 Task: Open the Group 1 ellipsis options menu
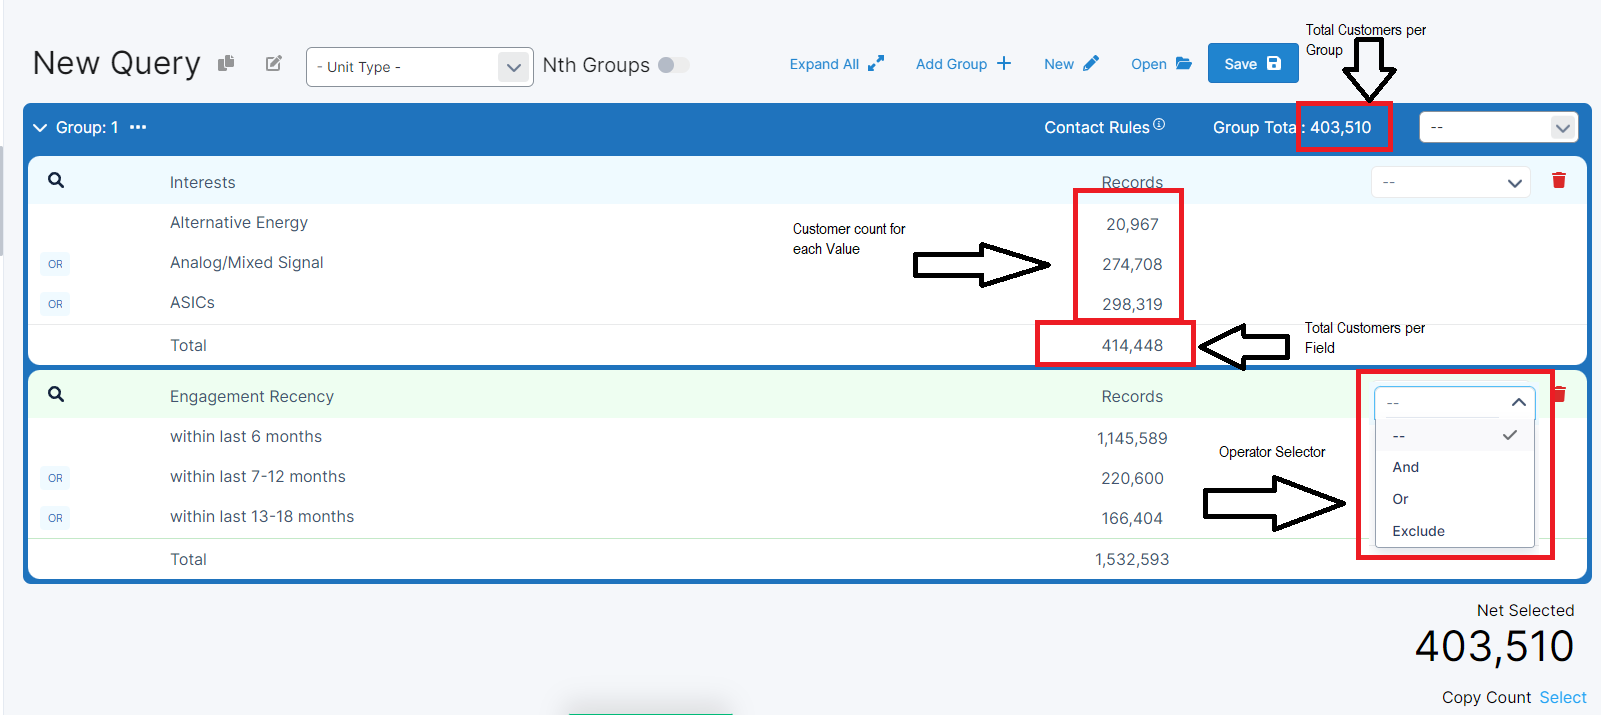[138, 127]
